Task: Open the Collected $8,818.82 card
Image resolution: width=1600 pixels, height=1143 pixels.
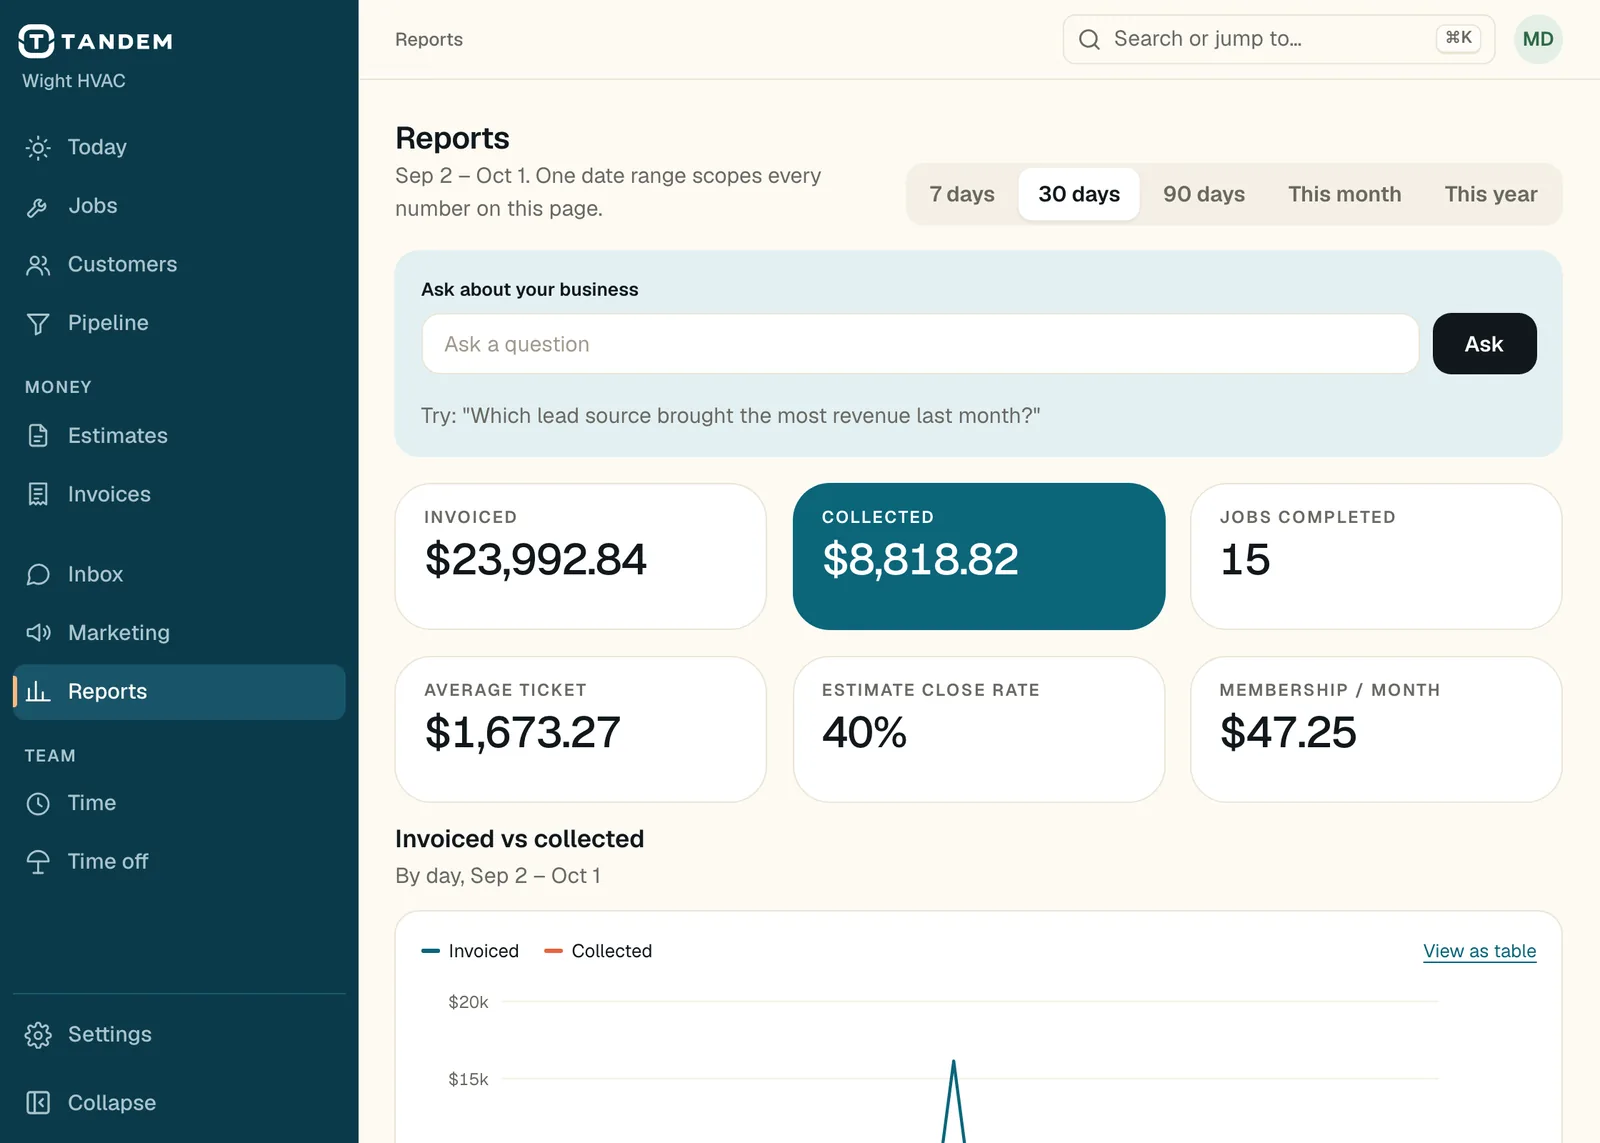Action: tap(979, 556)
